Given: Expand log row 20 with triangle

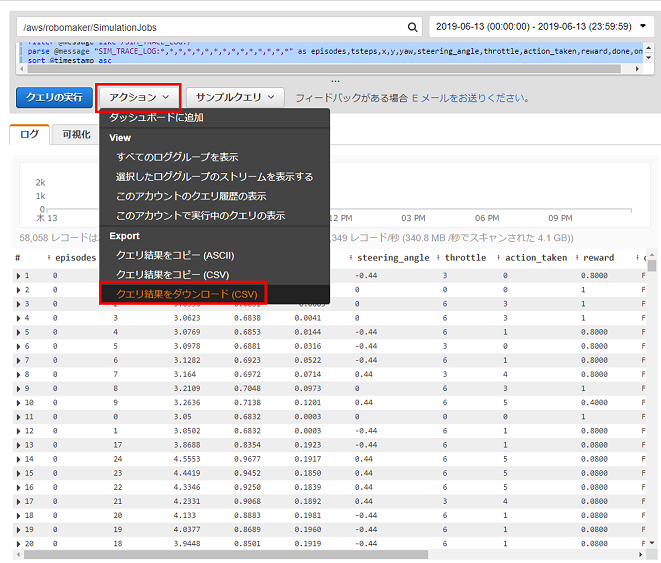Looking at the screenshot, I should (18, 545).
